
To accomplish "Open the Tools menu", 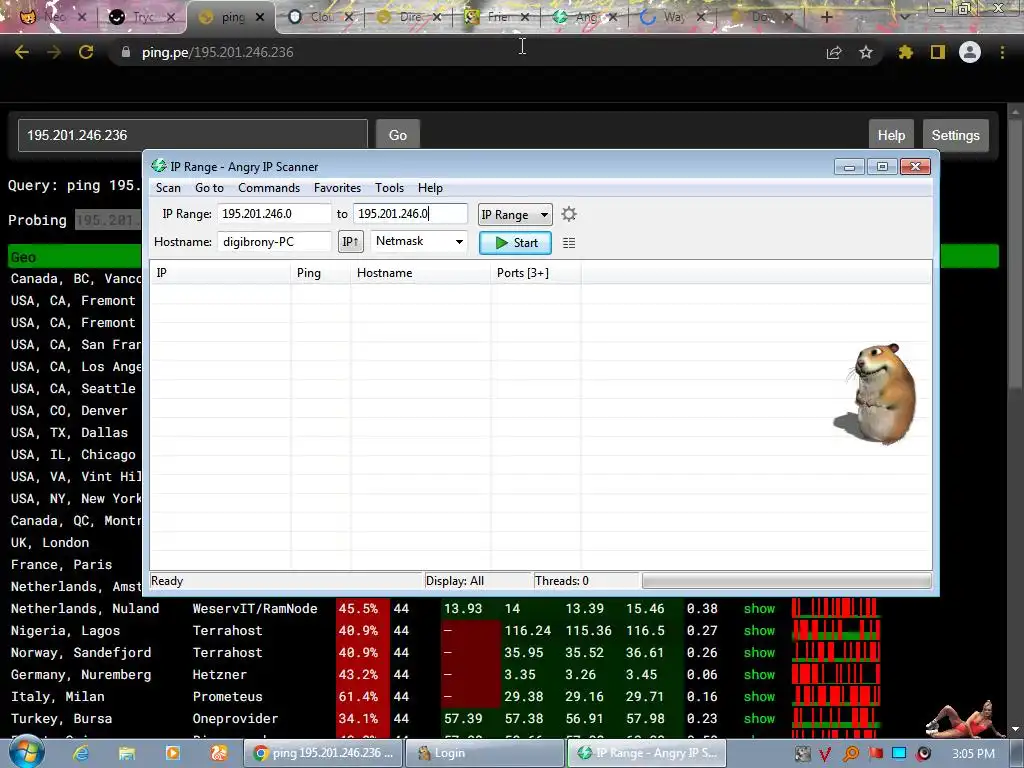I will [389, 188].
